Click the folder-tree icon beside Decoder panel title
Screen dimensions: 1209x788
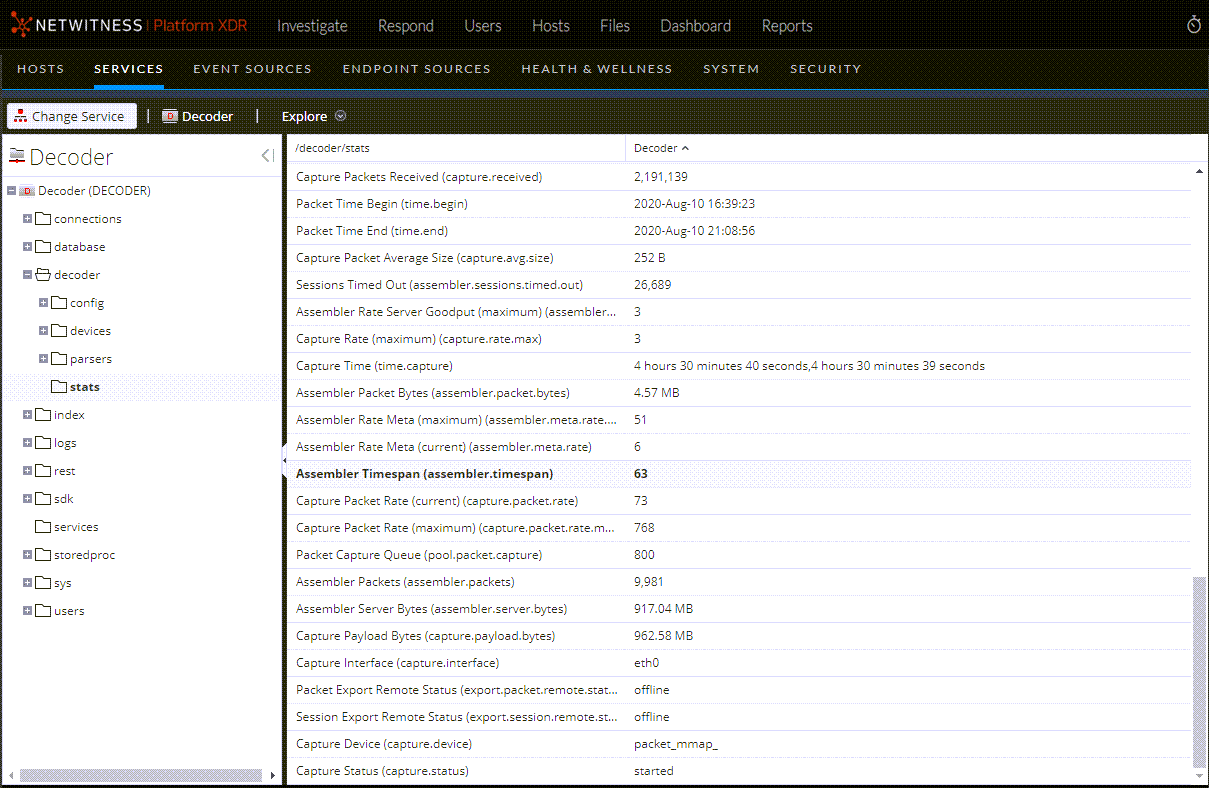point(15,155)
